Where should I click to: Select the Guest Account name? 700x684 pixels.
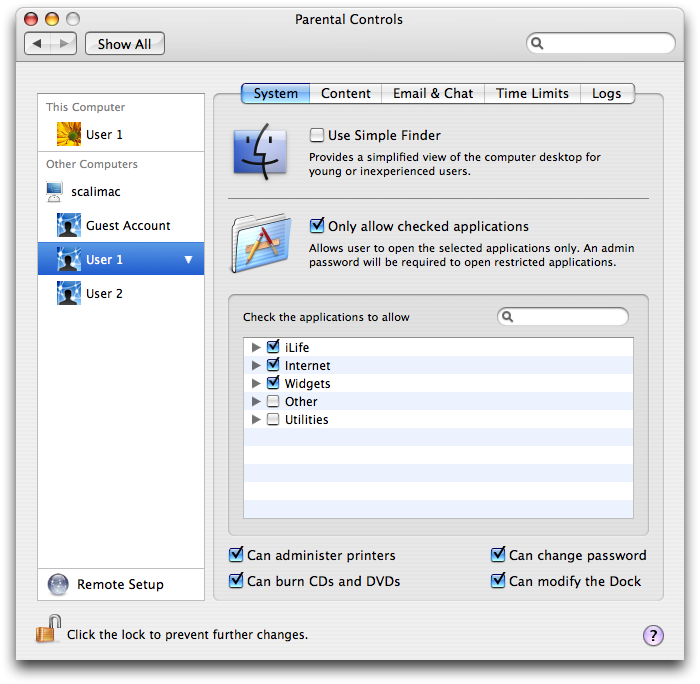point(128,225)
